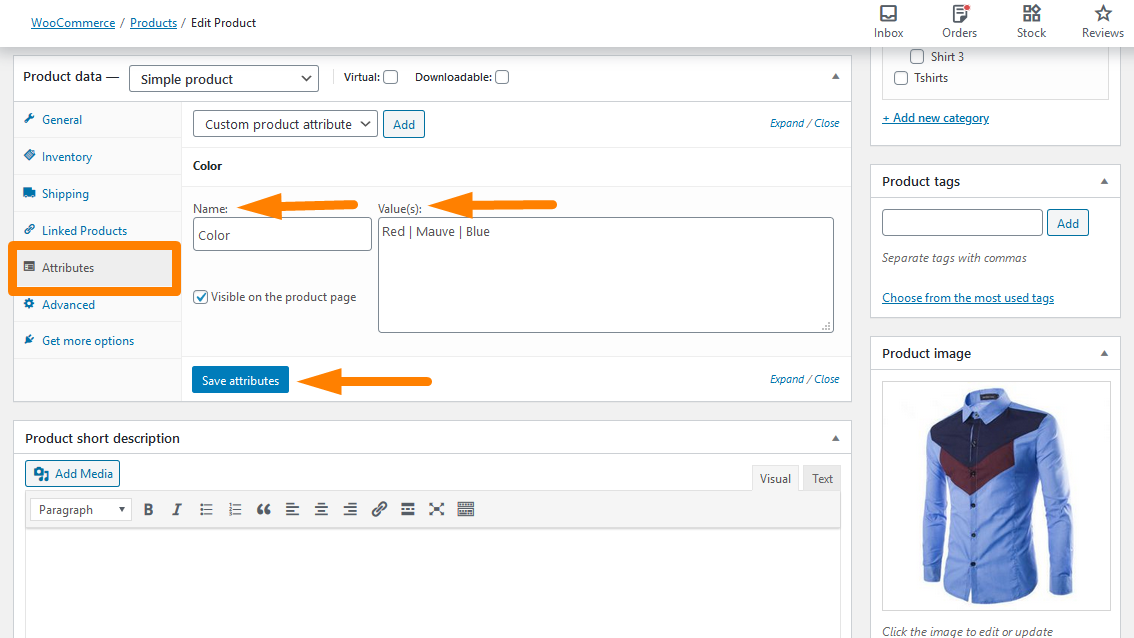Follow the WooCommerce breadcrumb link
The image size is (1134, 638).
(73, 23)
